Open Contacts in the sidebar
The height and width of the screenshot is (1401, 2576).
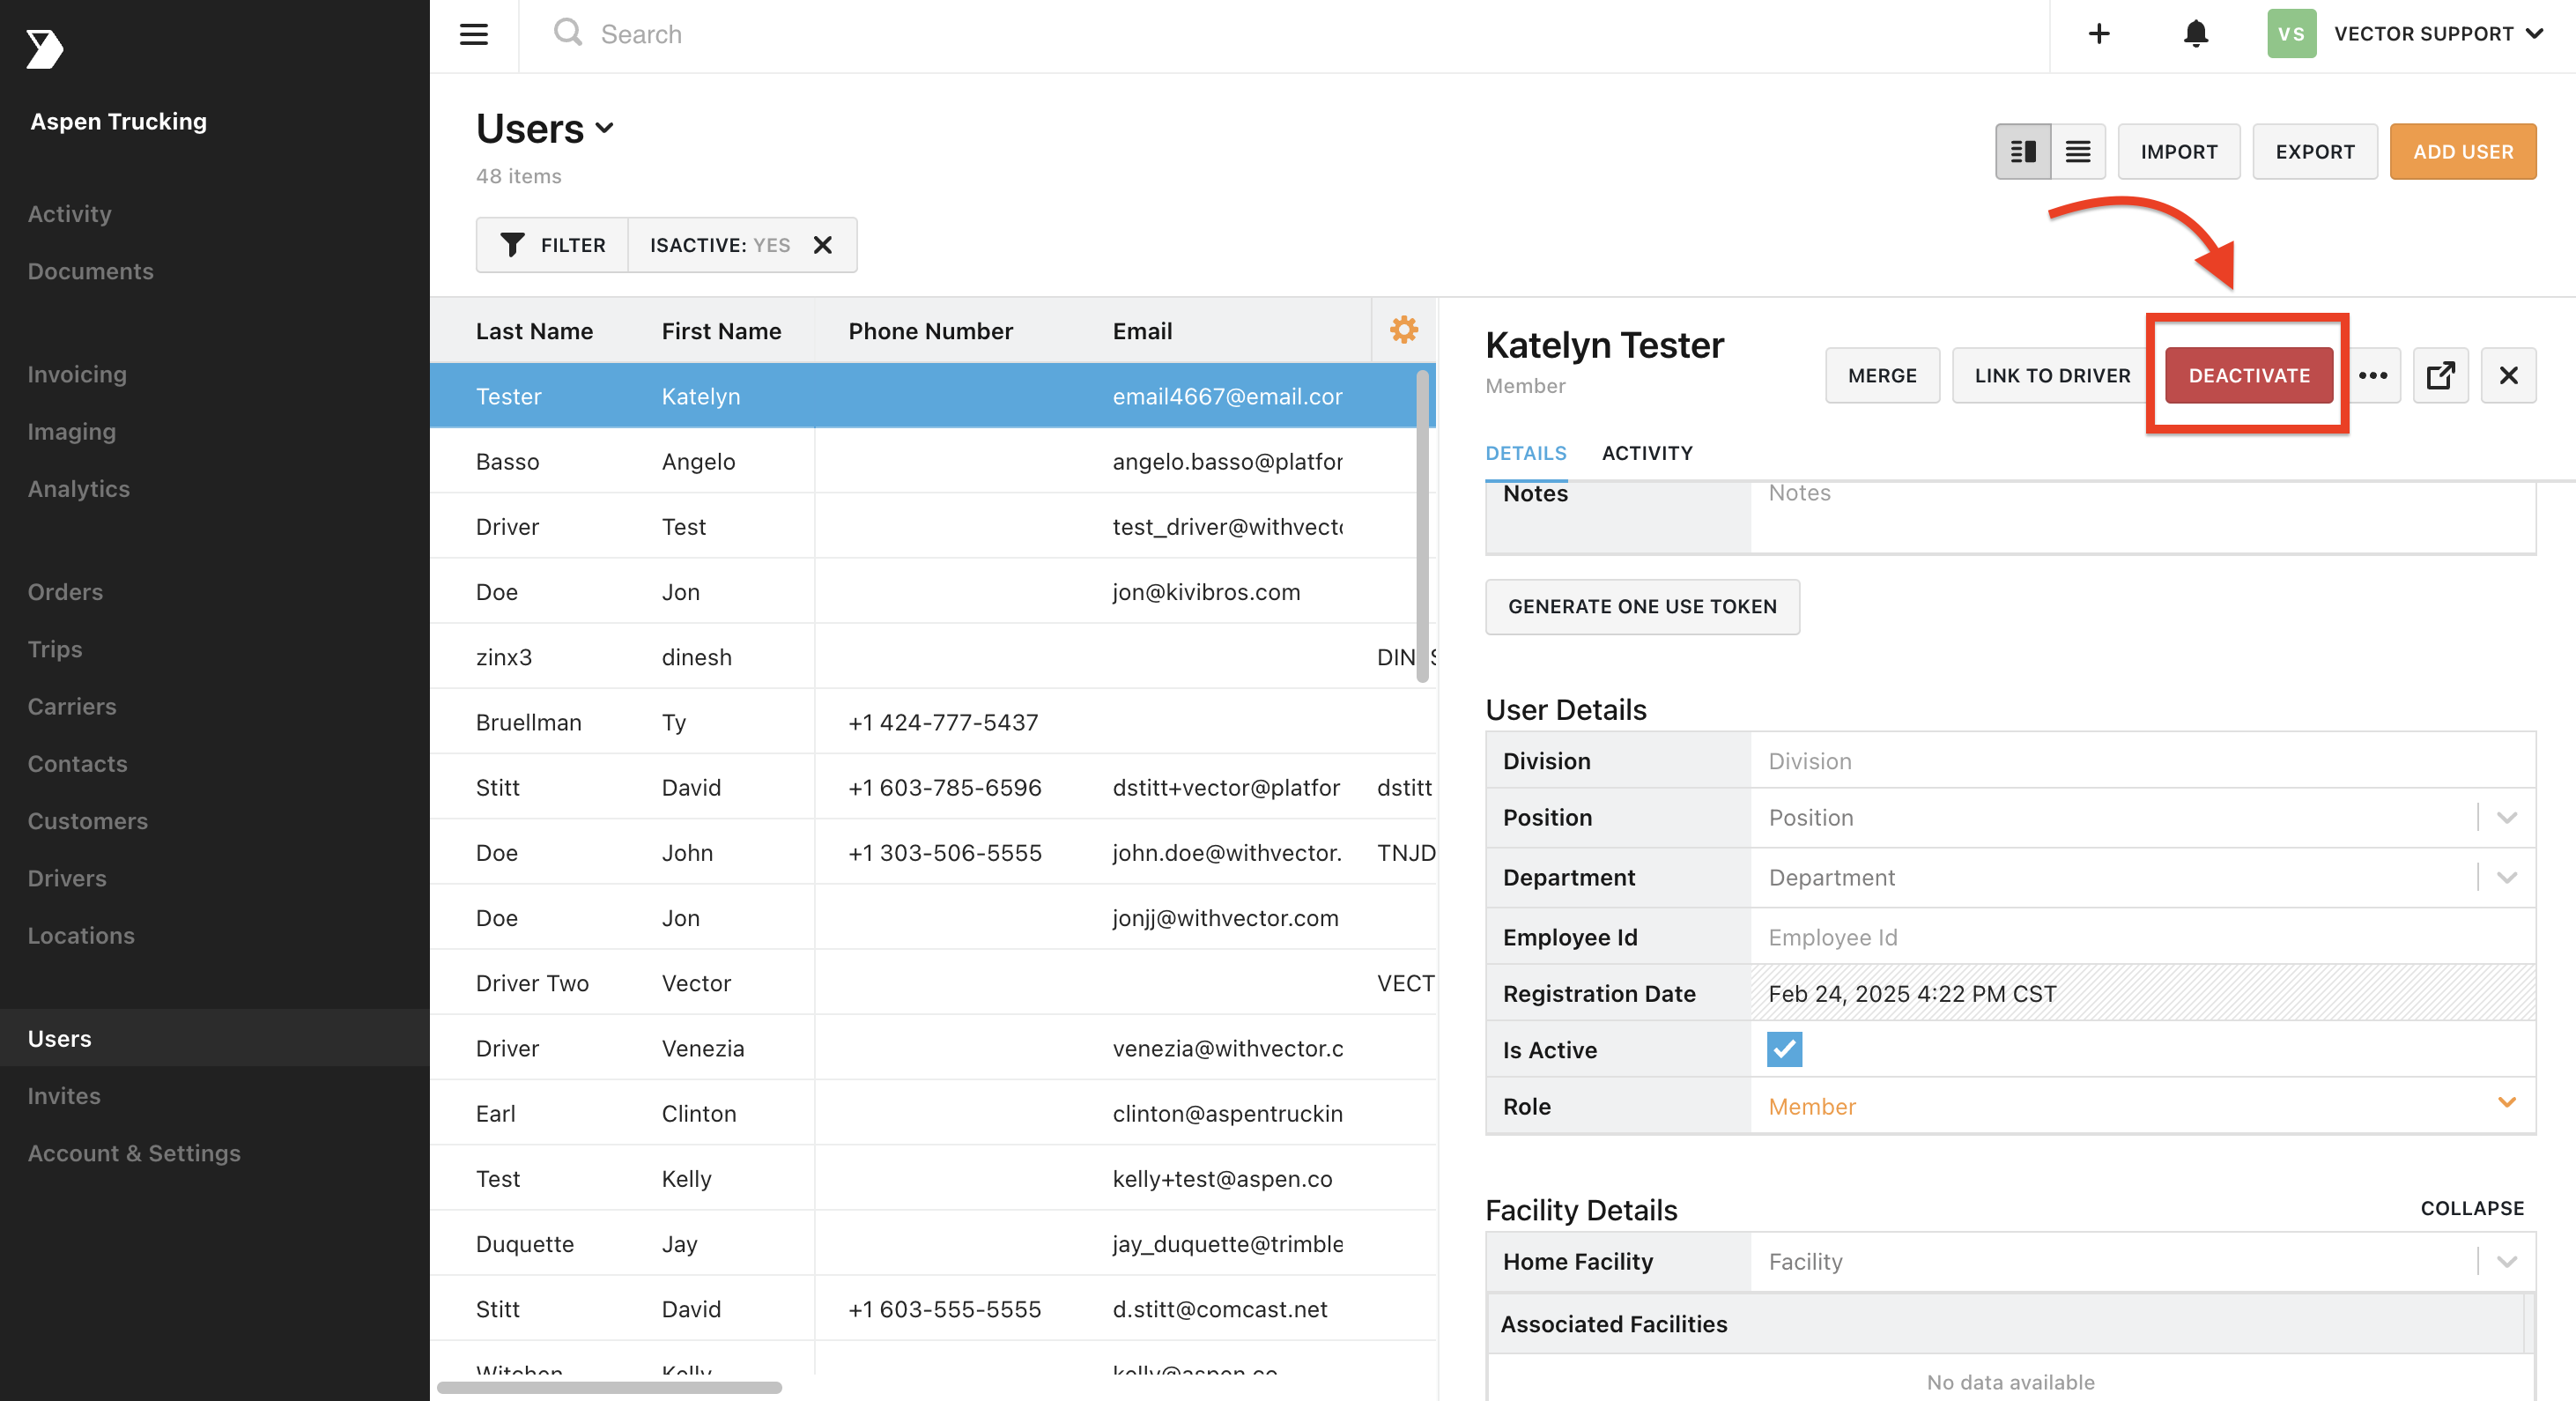click(77, 764)
